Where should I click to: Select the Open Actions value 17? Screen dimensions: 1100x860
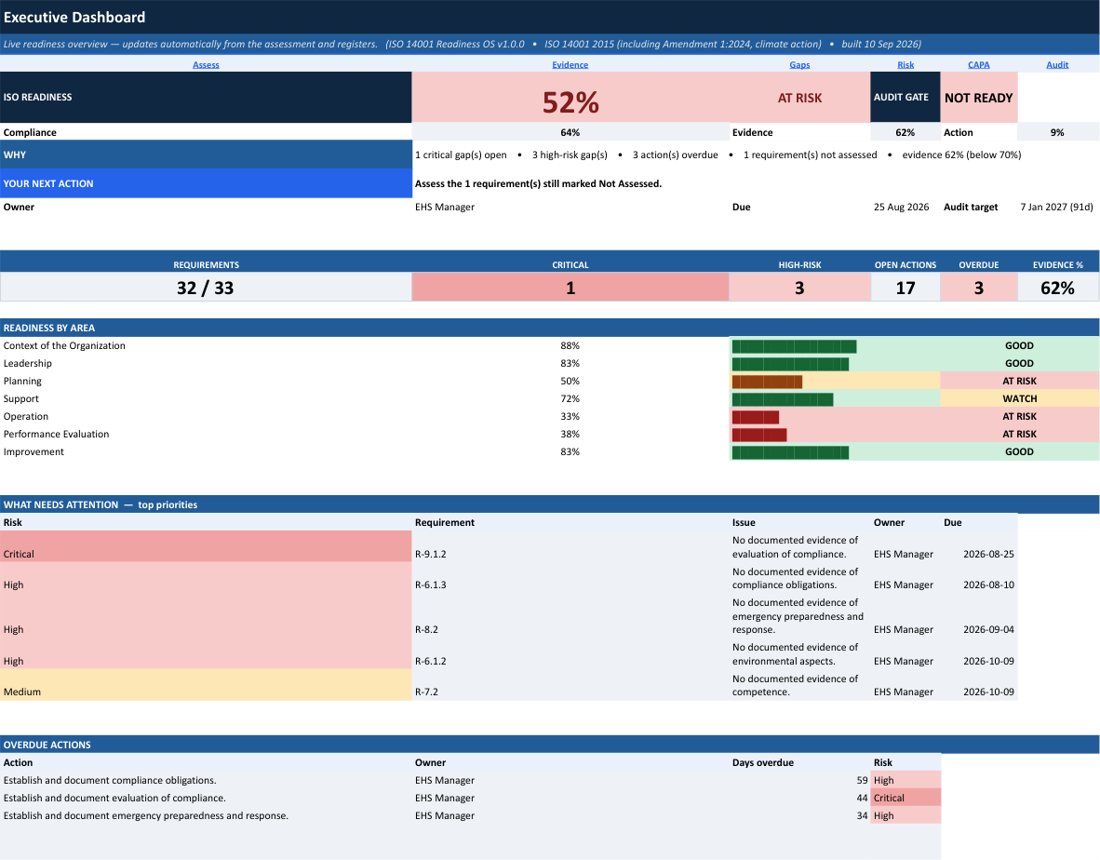click(905, 288)
